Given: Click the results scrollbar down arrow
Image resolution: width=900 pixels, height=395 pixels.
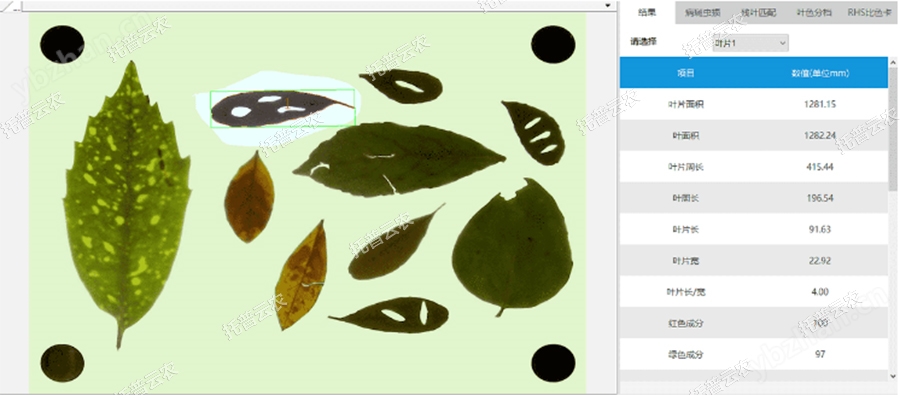Looking at the screenshot, I should point(893,375).
